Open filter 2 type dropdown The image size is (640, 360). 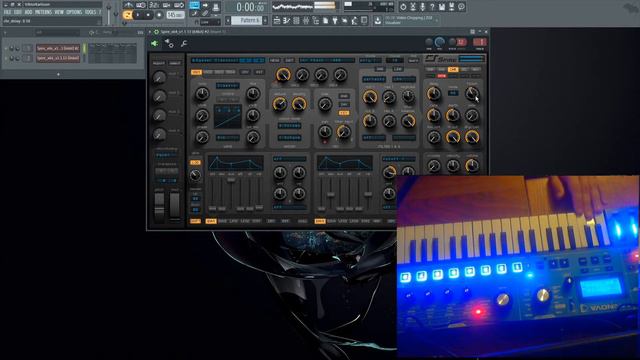(x=373, y=138)
